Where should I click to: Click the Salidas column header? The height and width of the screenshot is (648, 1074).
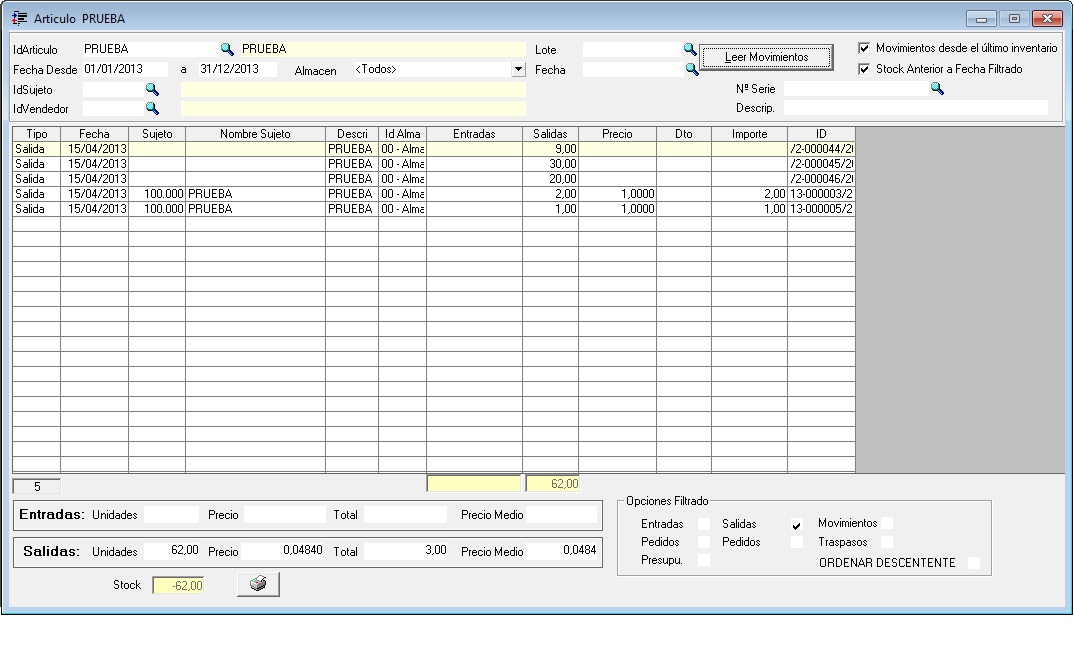[x=551, y=134]
